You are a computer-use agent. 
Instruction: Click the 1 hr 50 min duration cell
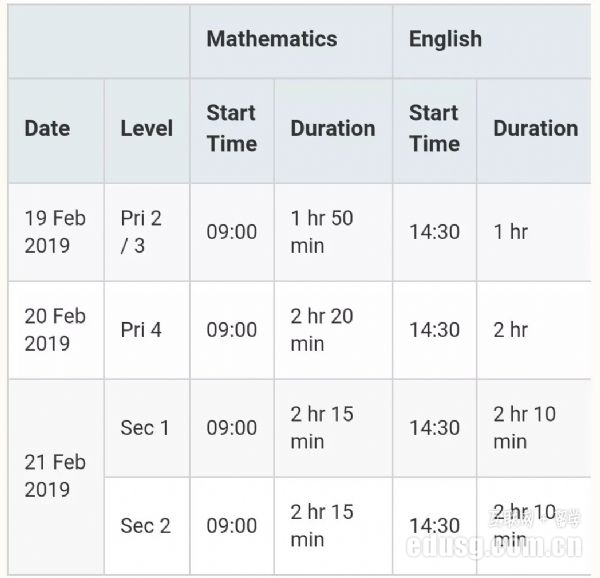click(x=322, y=232)
